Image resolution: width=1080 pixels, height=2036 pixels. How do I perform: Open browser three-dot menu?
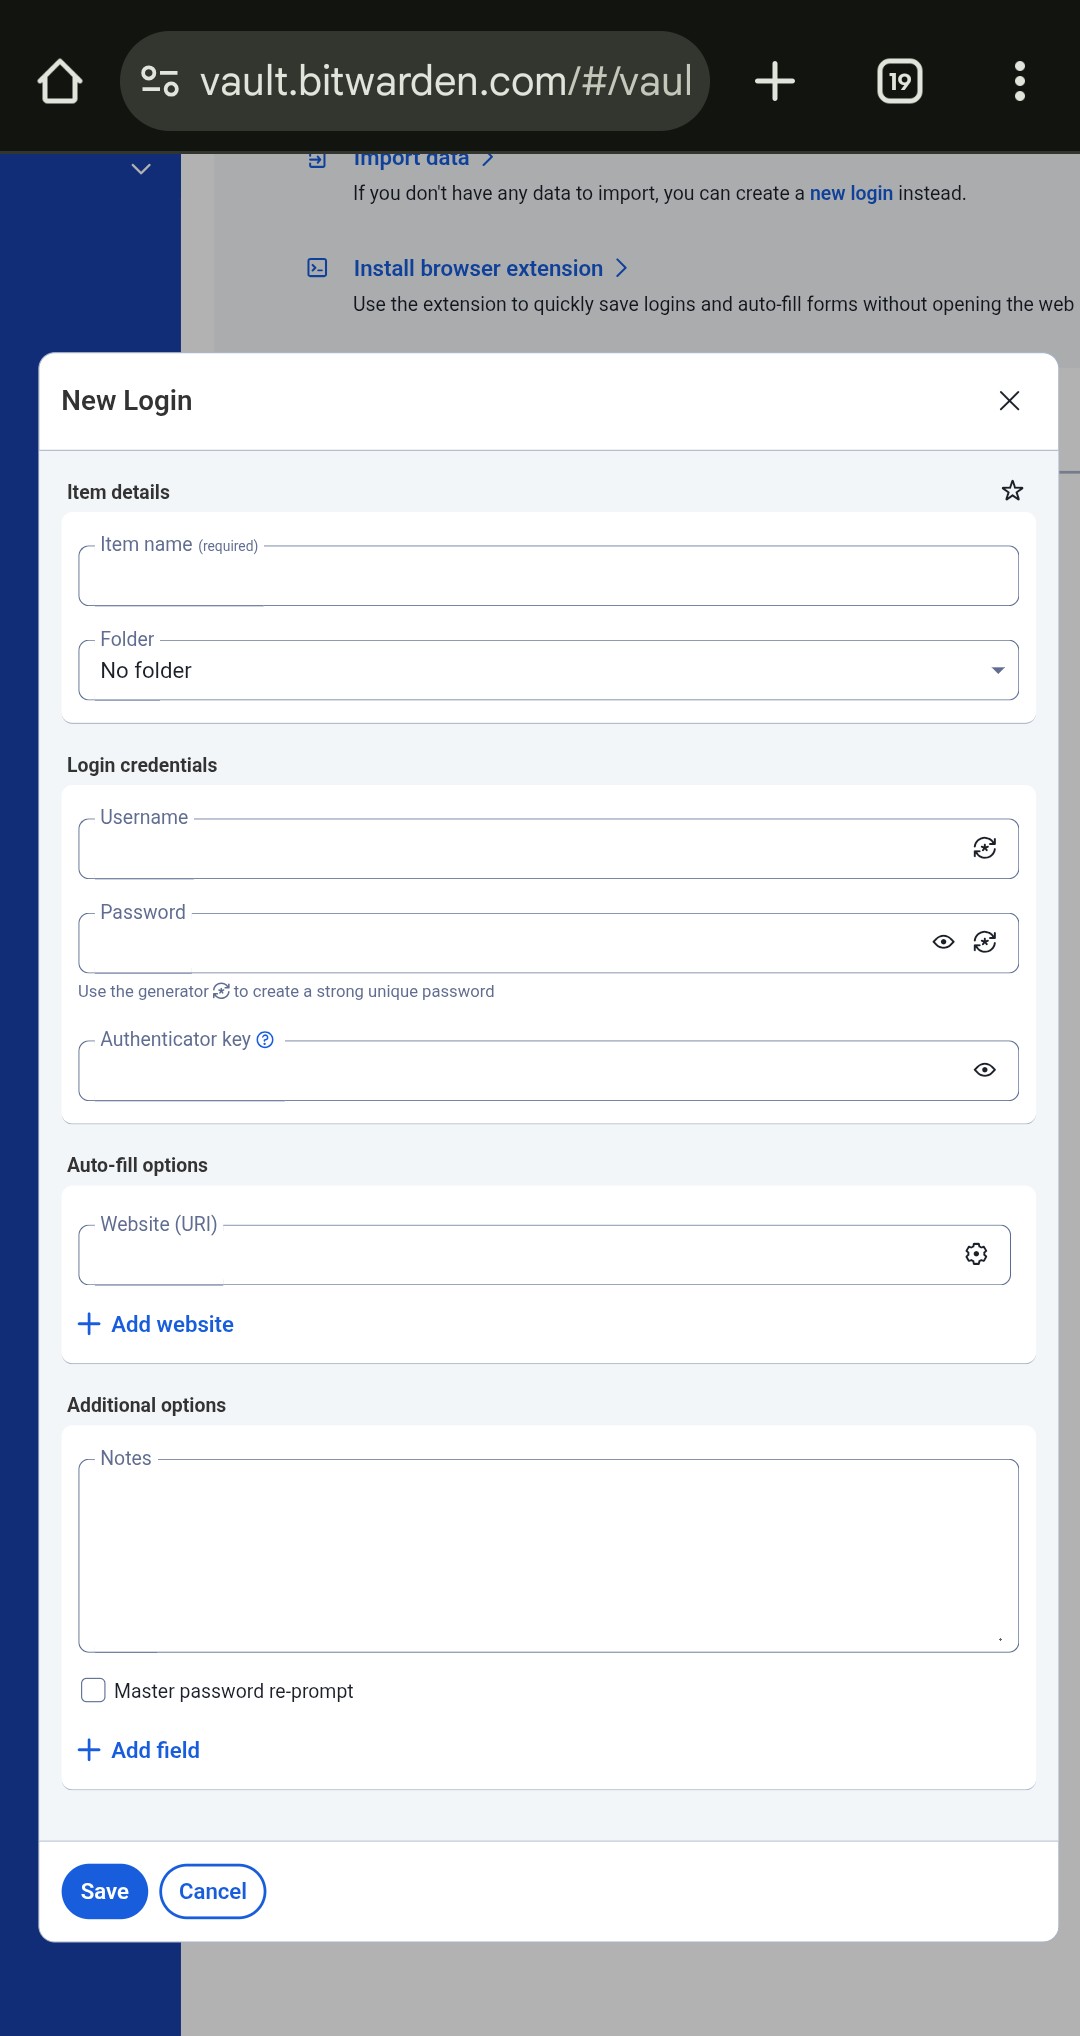point(1019,81)
